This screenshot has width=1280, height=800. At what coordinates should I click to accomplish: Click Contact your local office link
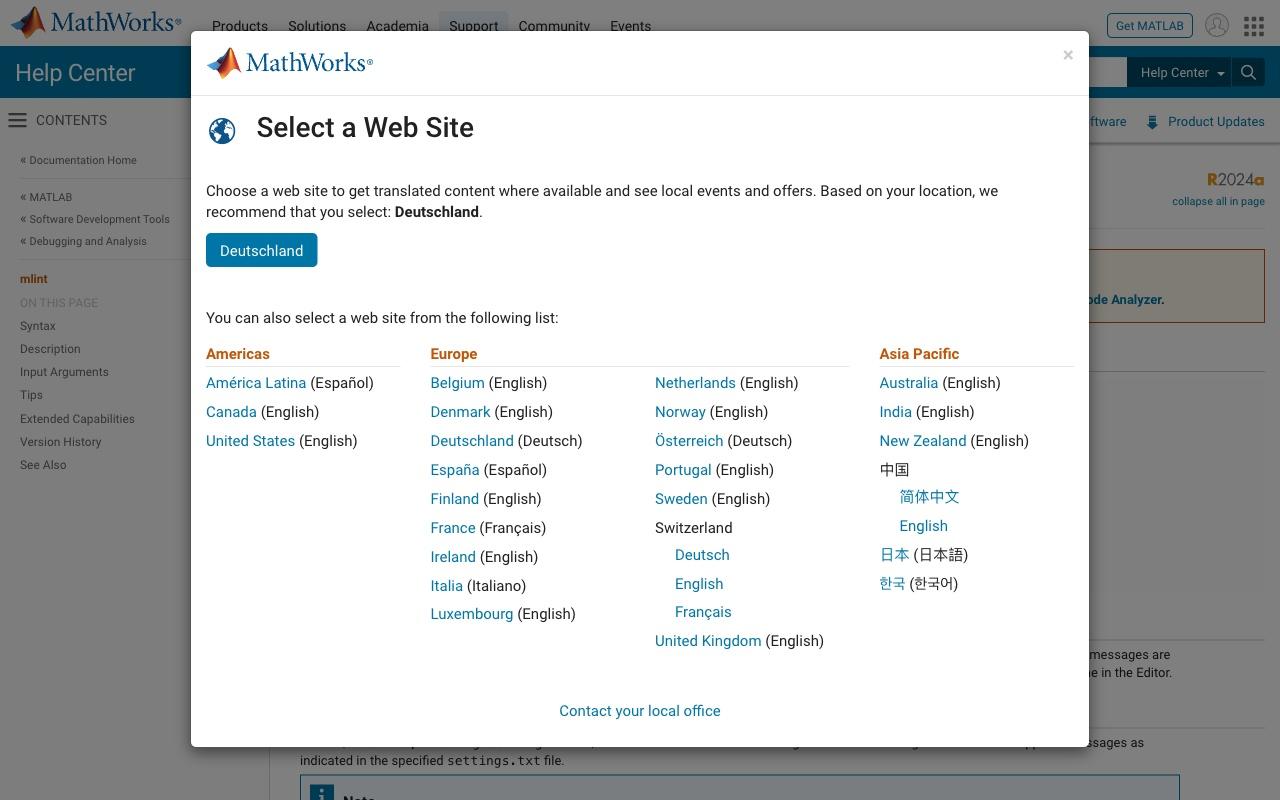coord(640,711)
